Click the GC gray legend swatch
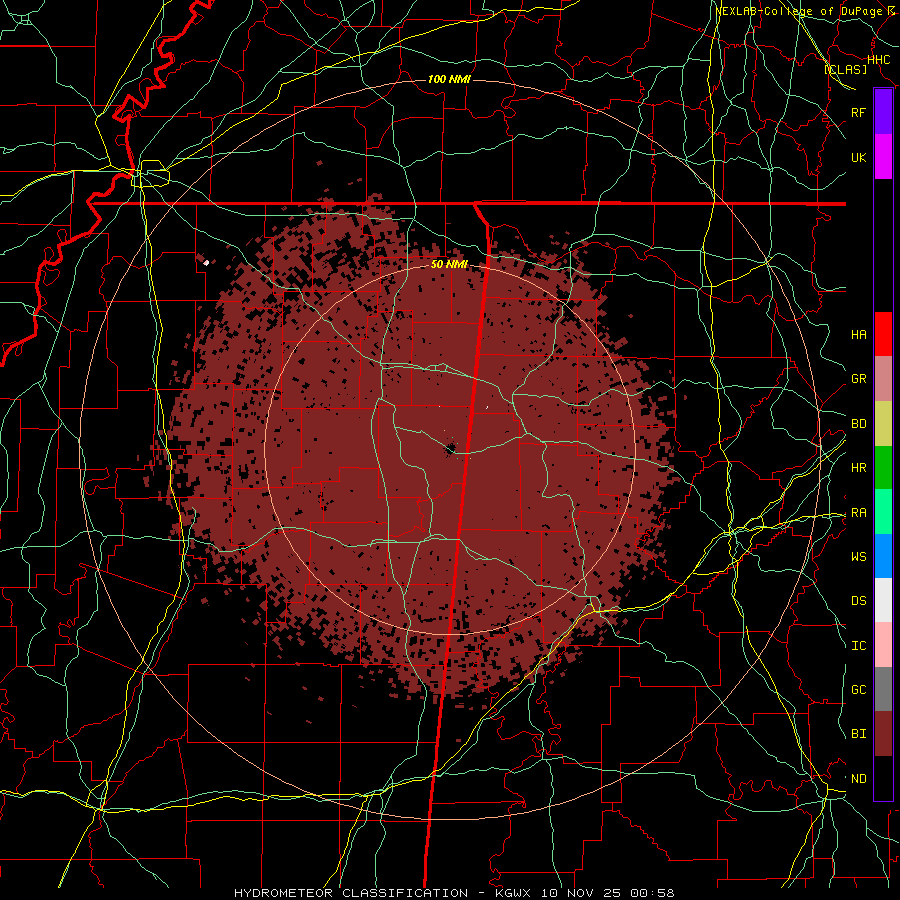Screen dimensions: 900x900 pyautogui.click(x=883, y=689)
